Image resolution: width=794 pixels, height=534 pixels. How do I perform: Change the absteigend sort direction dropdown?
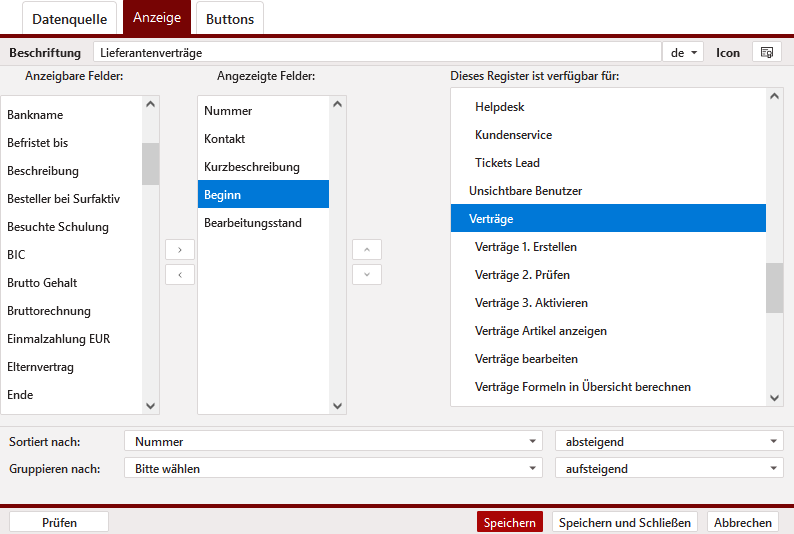669,441
